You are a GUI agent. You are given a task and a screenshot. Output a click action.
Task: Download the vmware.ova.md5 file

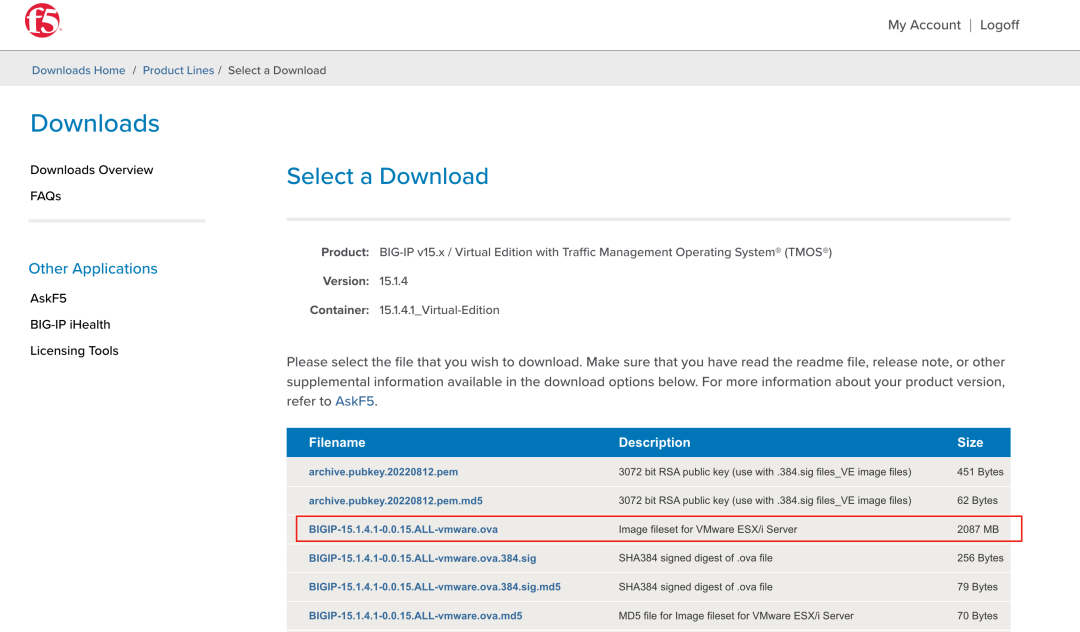[x=415, y=616]
